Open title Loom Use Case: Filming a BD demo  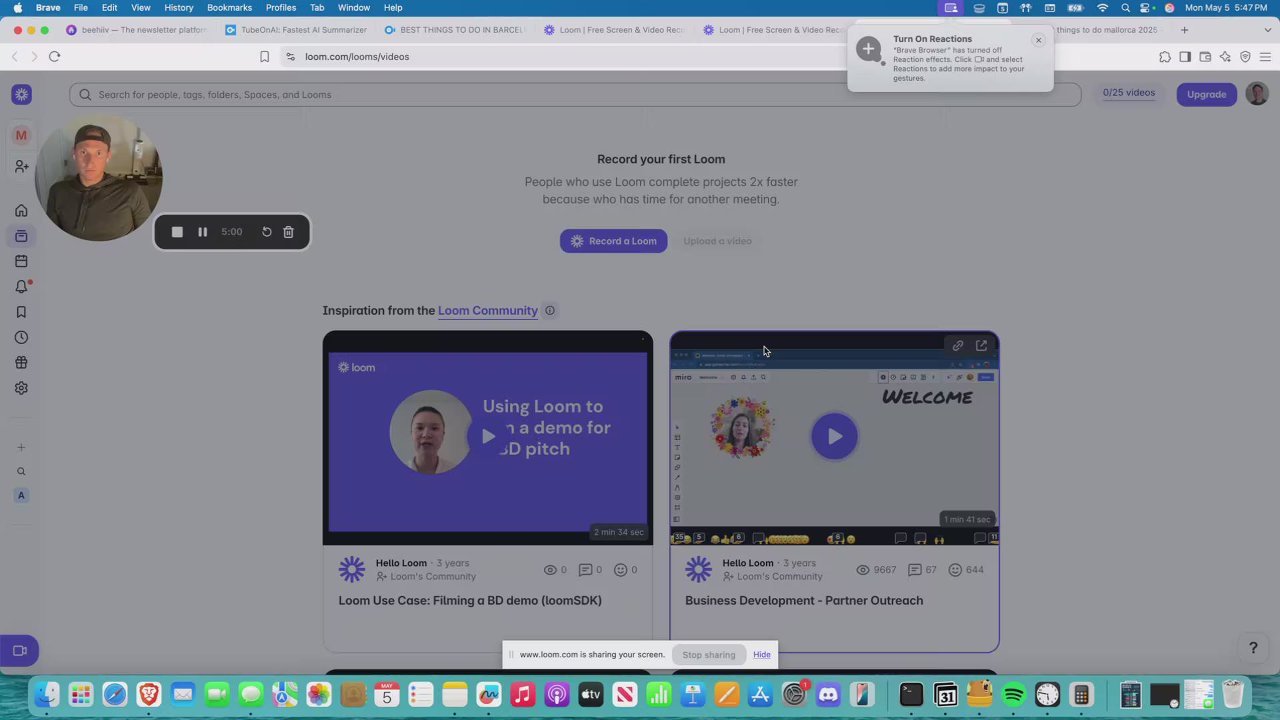(470, 600)
